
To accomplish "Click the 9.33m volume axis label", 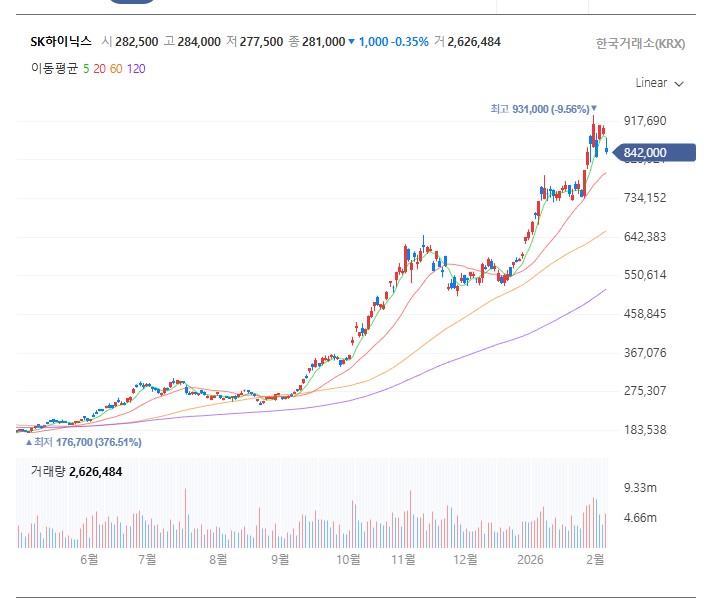I will 640,488.
